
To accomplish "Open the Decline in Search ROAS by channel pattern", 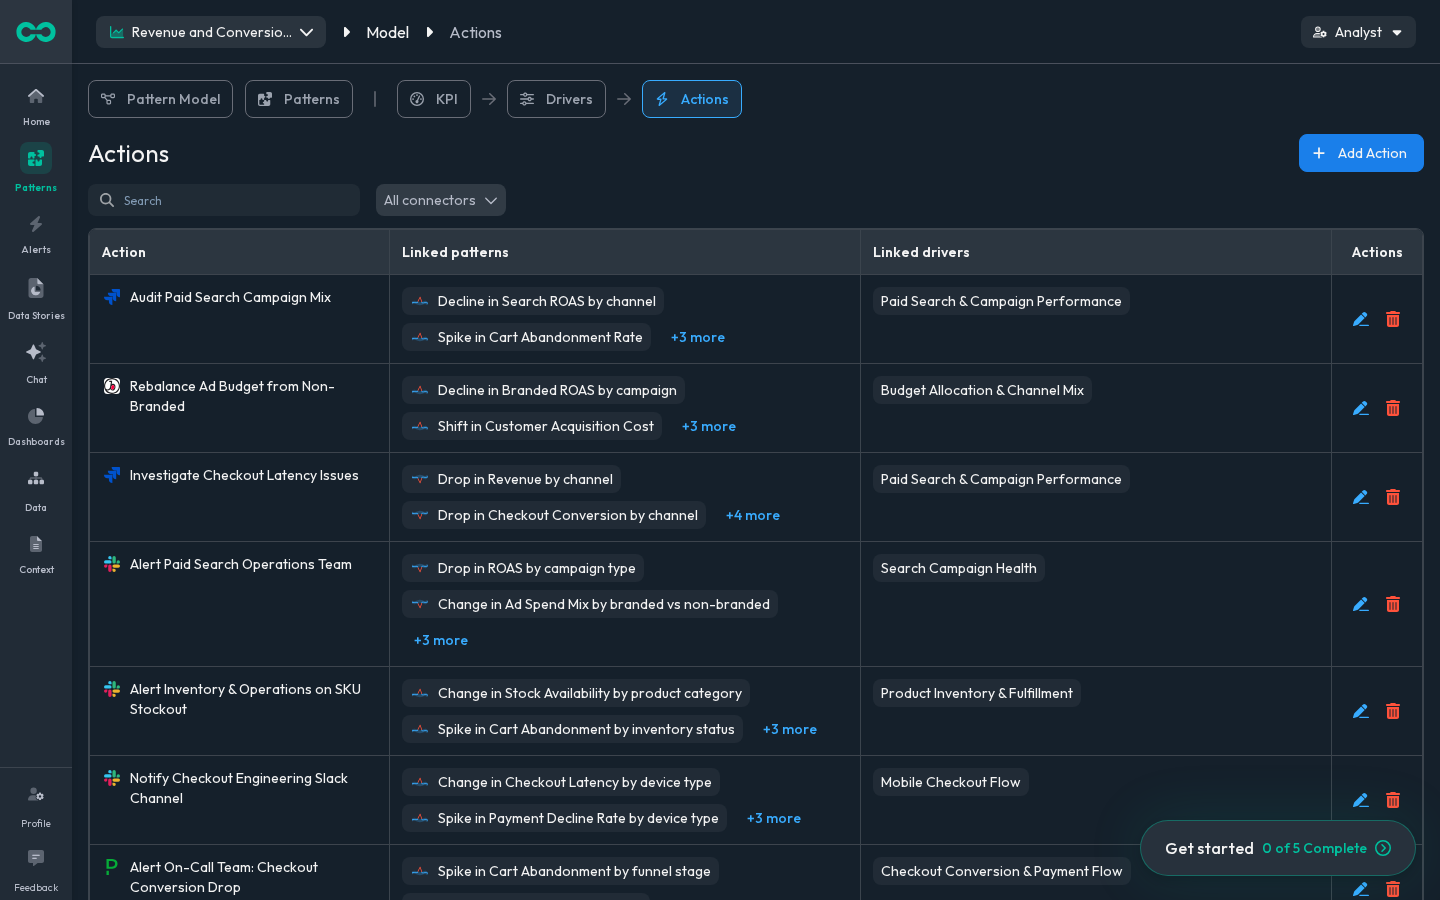I will pos(533,301).
